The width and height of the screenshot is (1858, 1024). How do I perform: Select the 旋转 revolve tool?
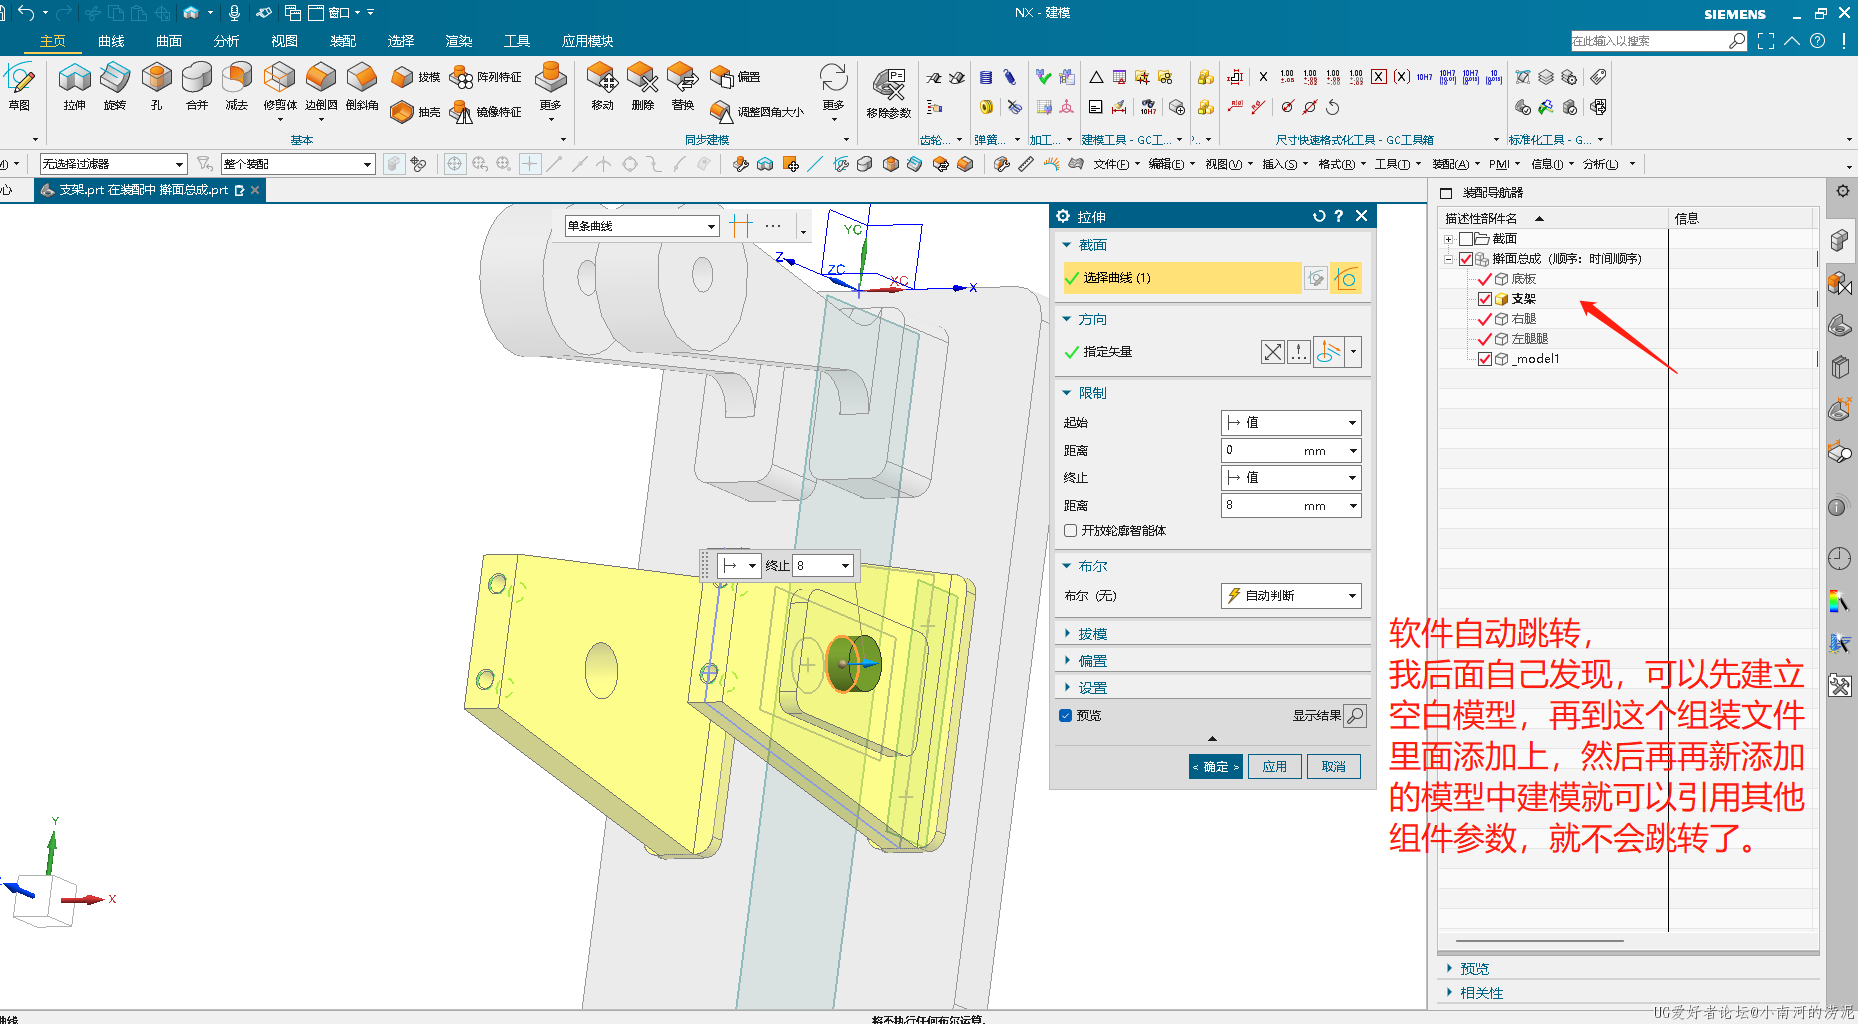point(115,86)
